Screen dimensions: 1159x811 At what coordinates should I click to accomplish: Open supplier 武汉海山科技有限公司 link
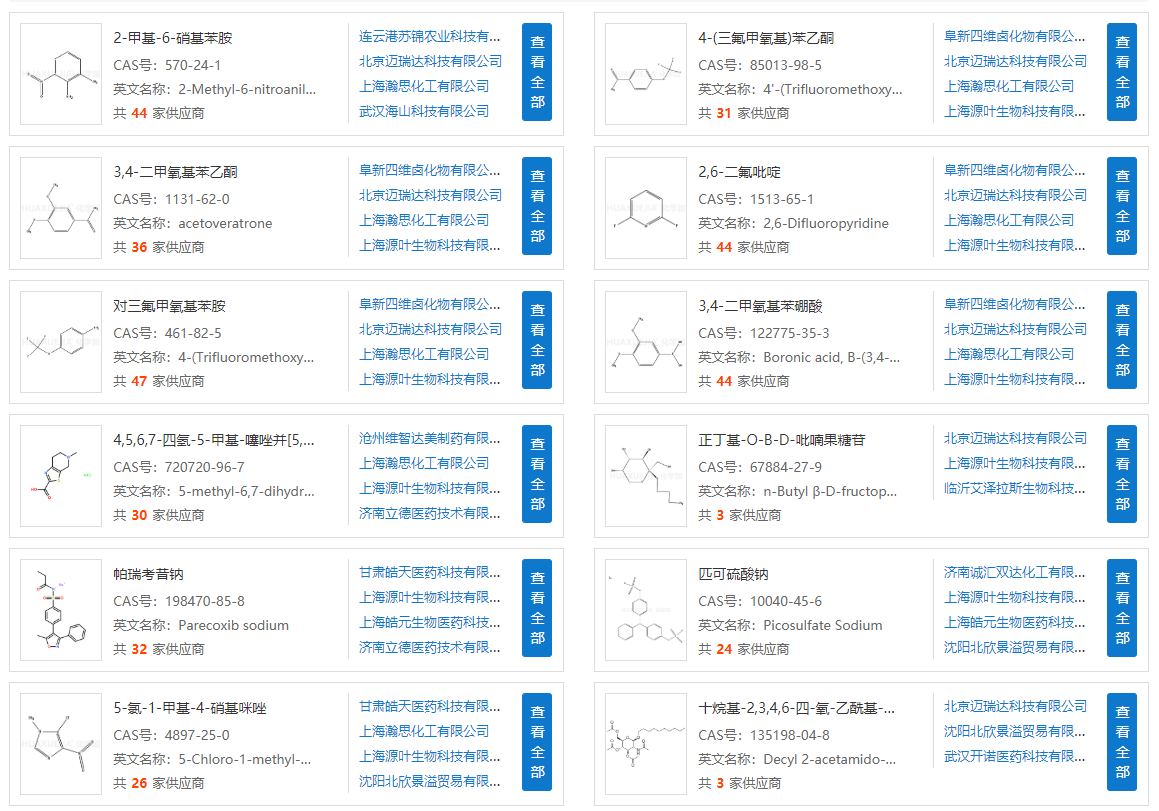pos(424,111)
